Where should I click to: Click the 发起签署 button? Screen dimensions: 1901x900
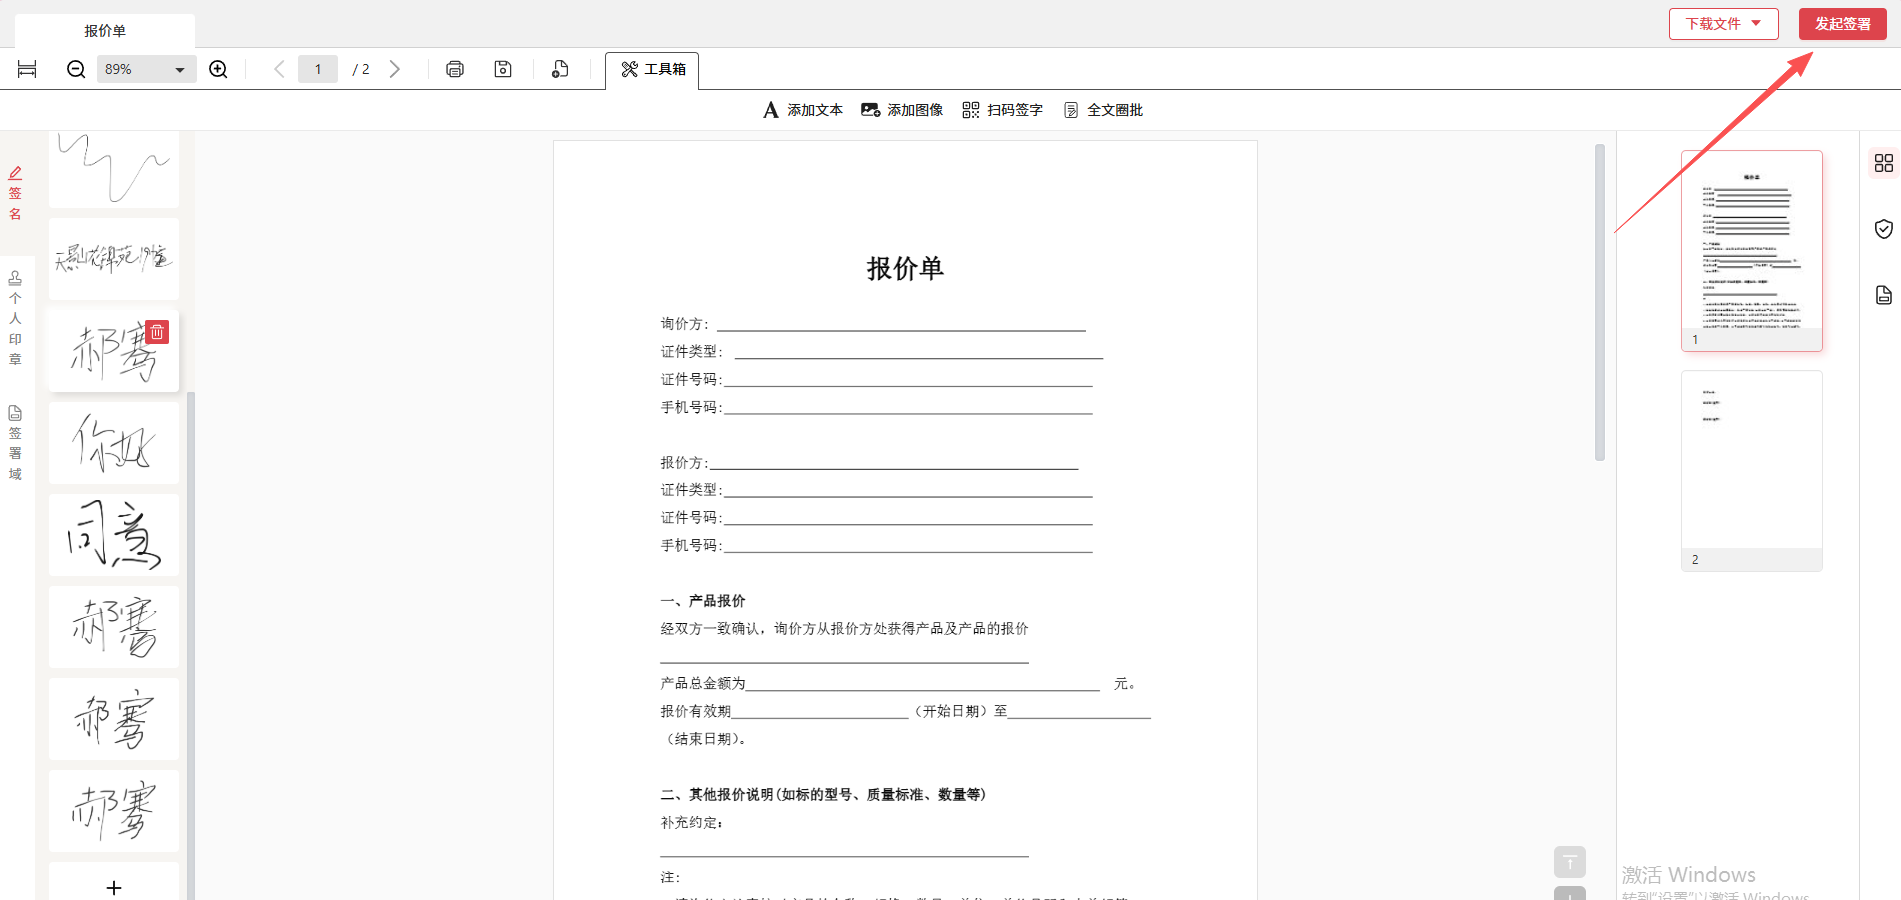coord(1842,24)
